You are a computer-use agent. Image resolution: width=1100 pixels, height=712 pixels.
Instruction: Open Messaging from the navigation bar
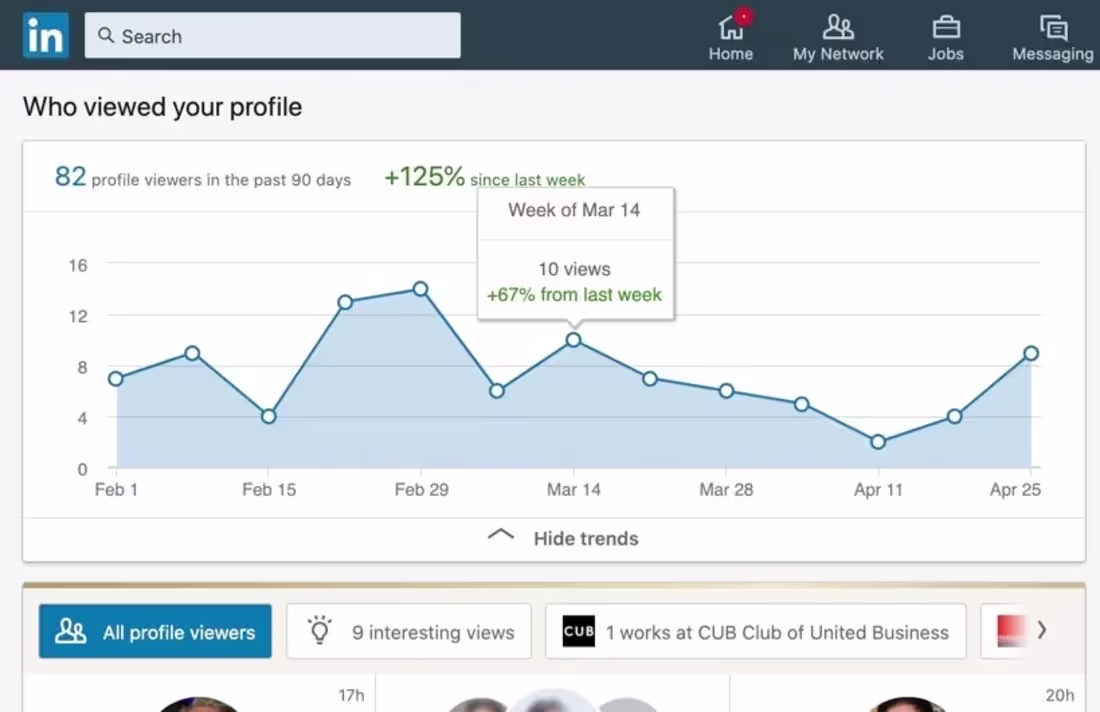click(1052, 30)
